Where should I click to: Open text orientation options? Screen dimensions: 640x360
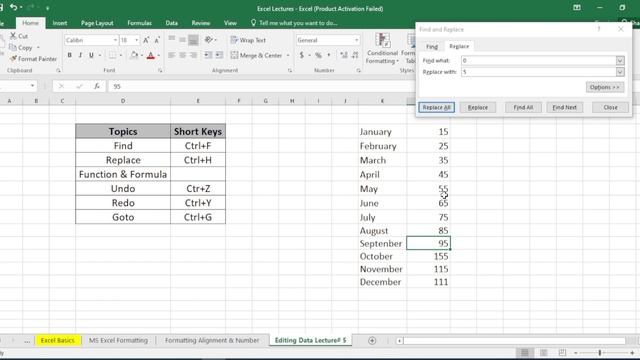(211, 40)
